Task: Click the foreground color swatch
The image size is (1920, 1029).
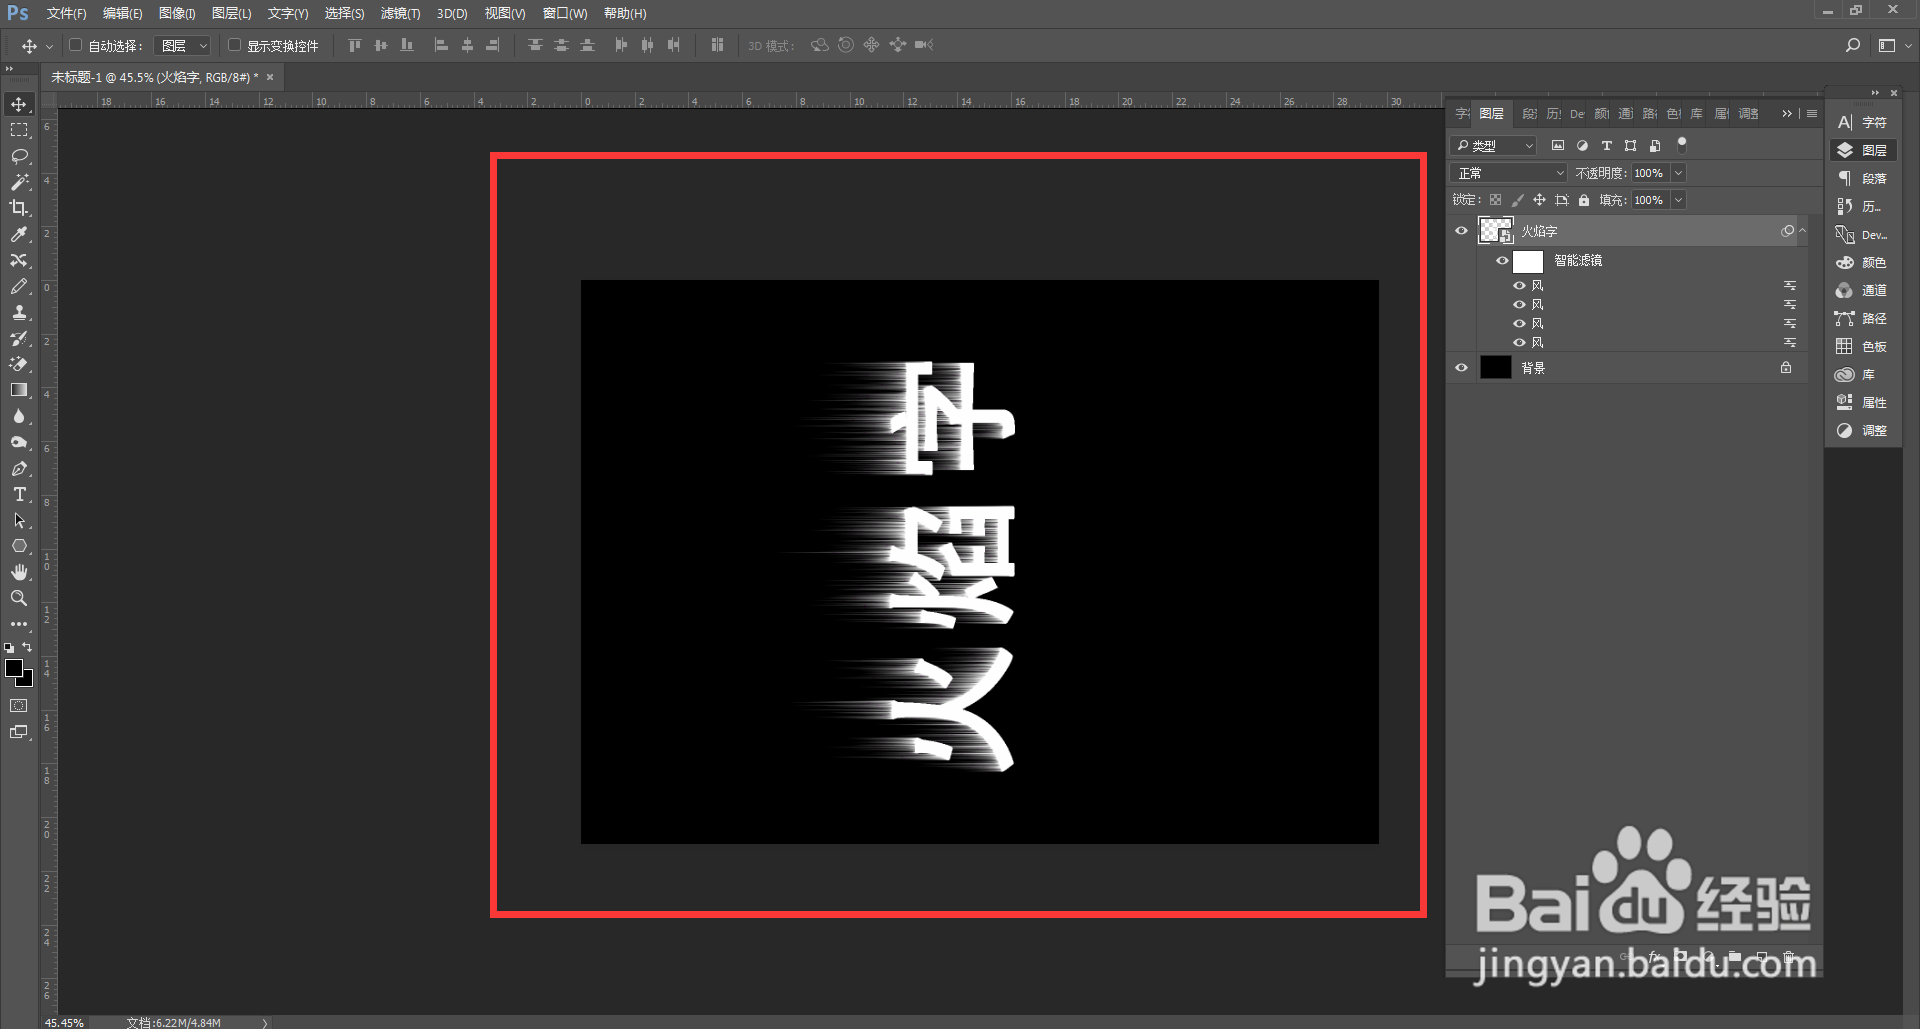Action: tap(15, 669)
